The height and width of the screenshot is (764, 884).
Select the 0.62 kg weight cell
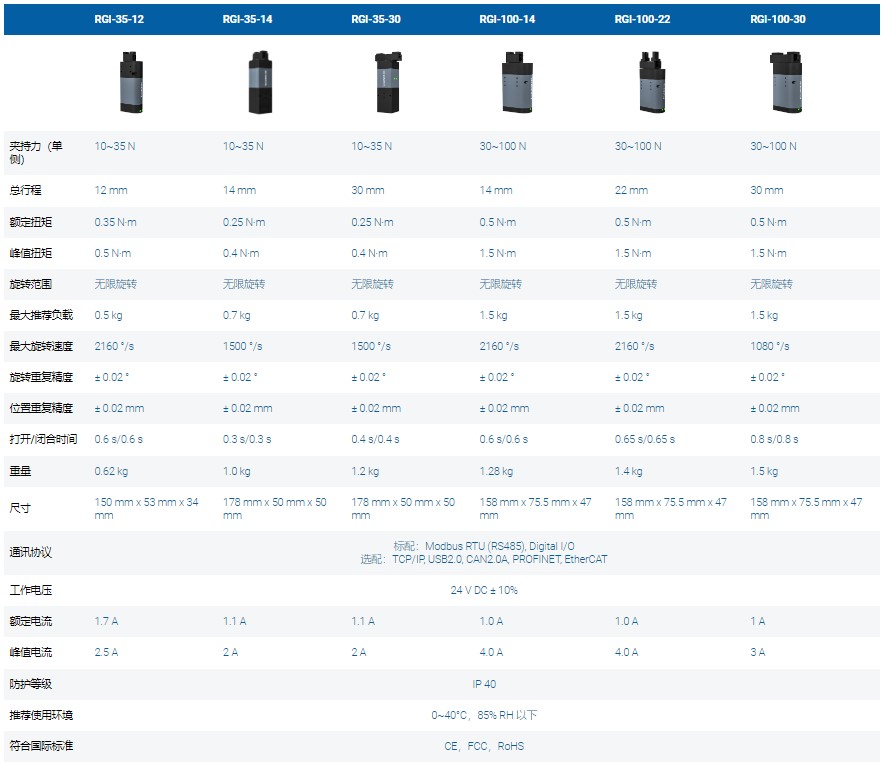(x=111, y=471)
